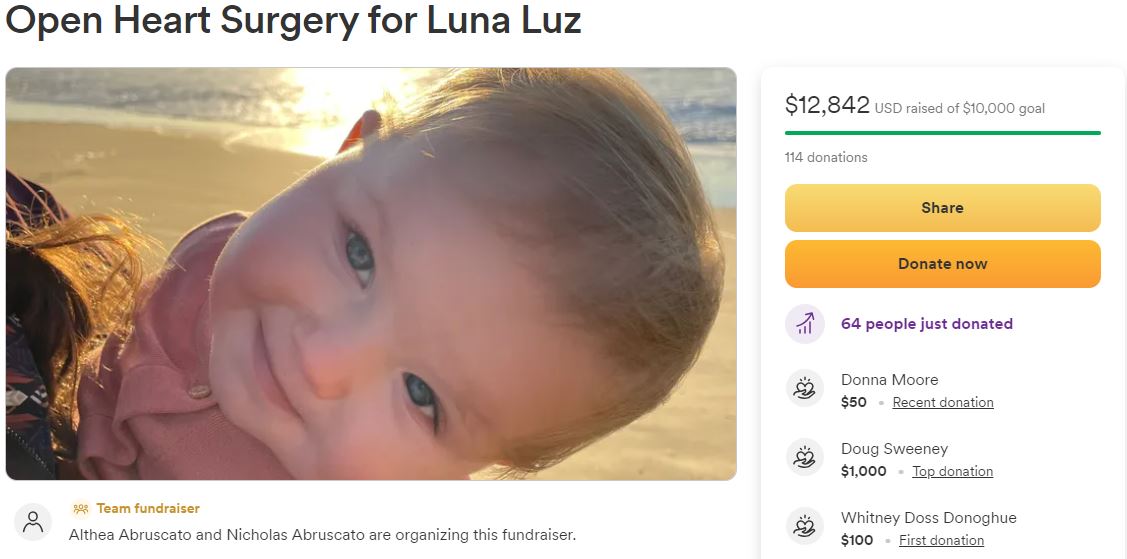Click the 114 donations count text
1127x559 pixels.
(x=826, y=157)
